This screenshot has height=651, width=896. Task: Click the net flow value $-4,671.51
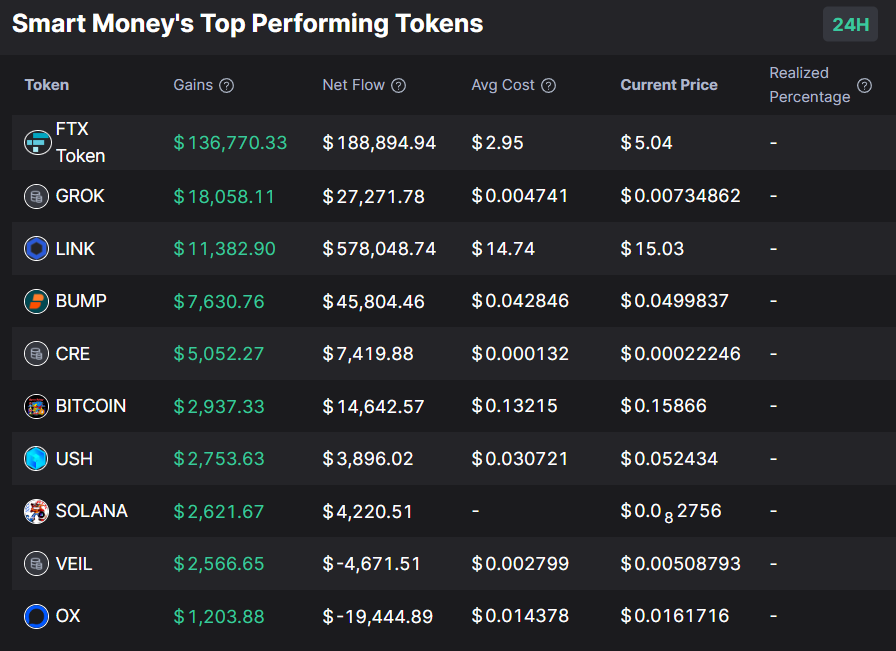[x=371, y=564]
